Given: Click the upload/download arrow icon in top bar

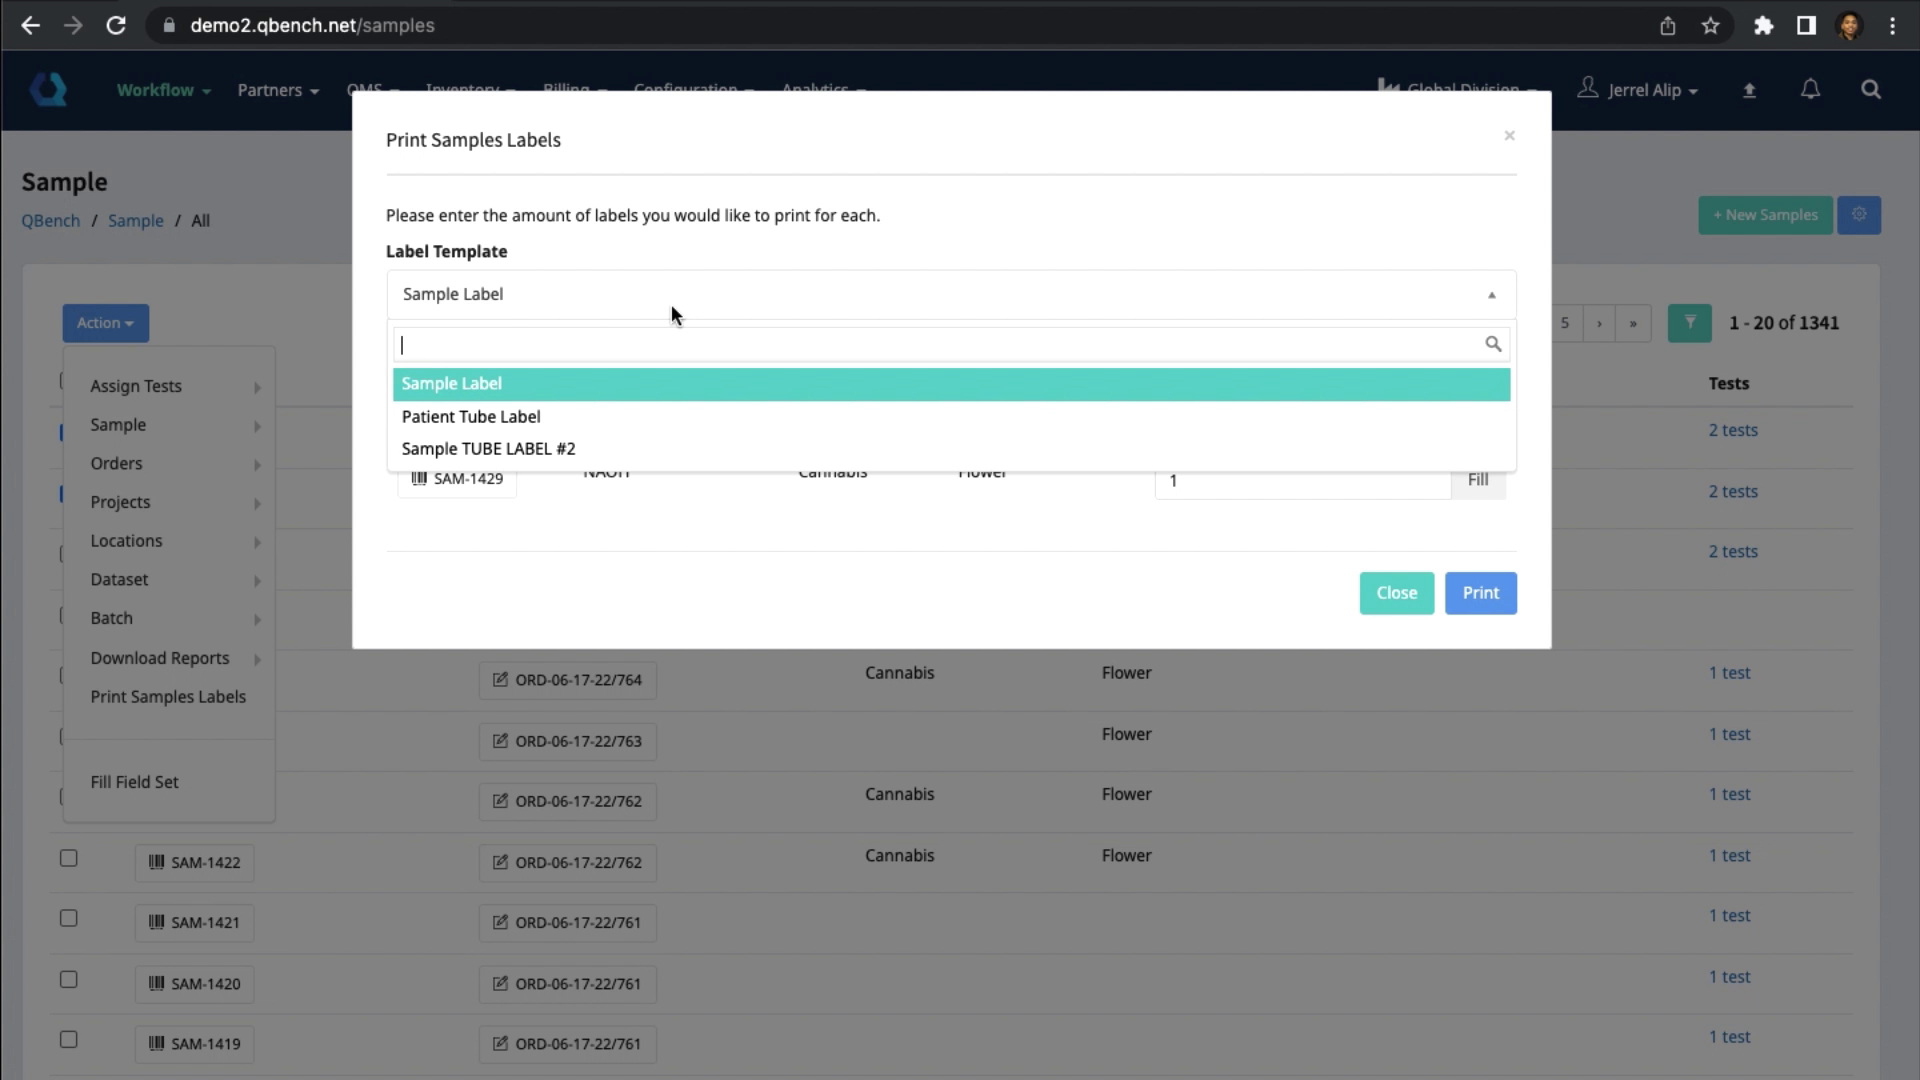Looking at the screenshot, I should [x=1749, y=90].
